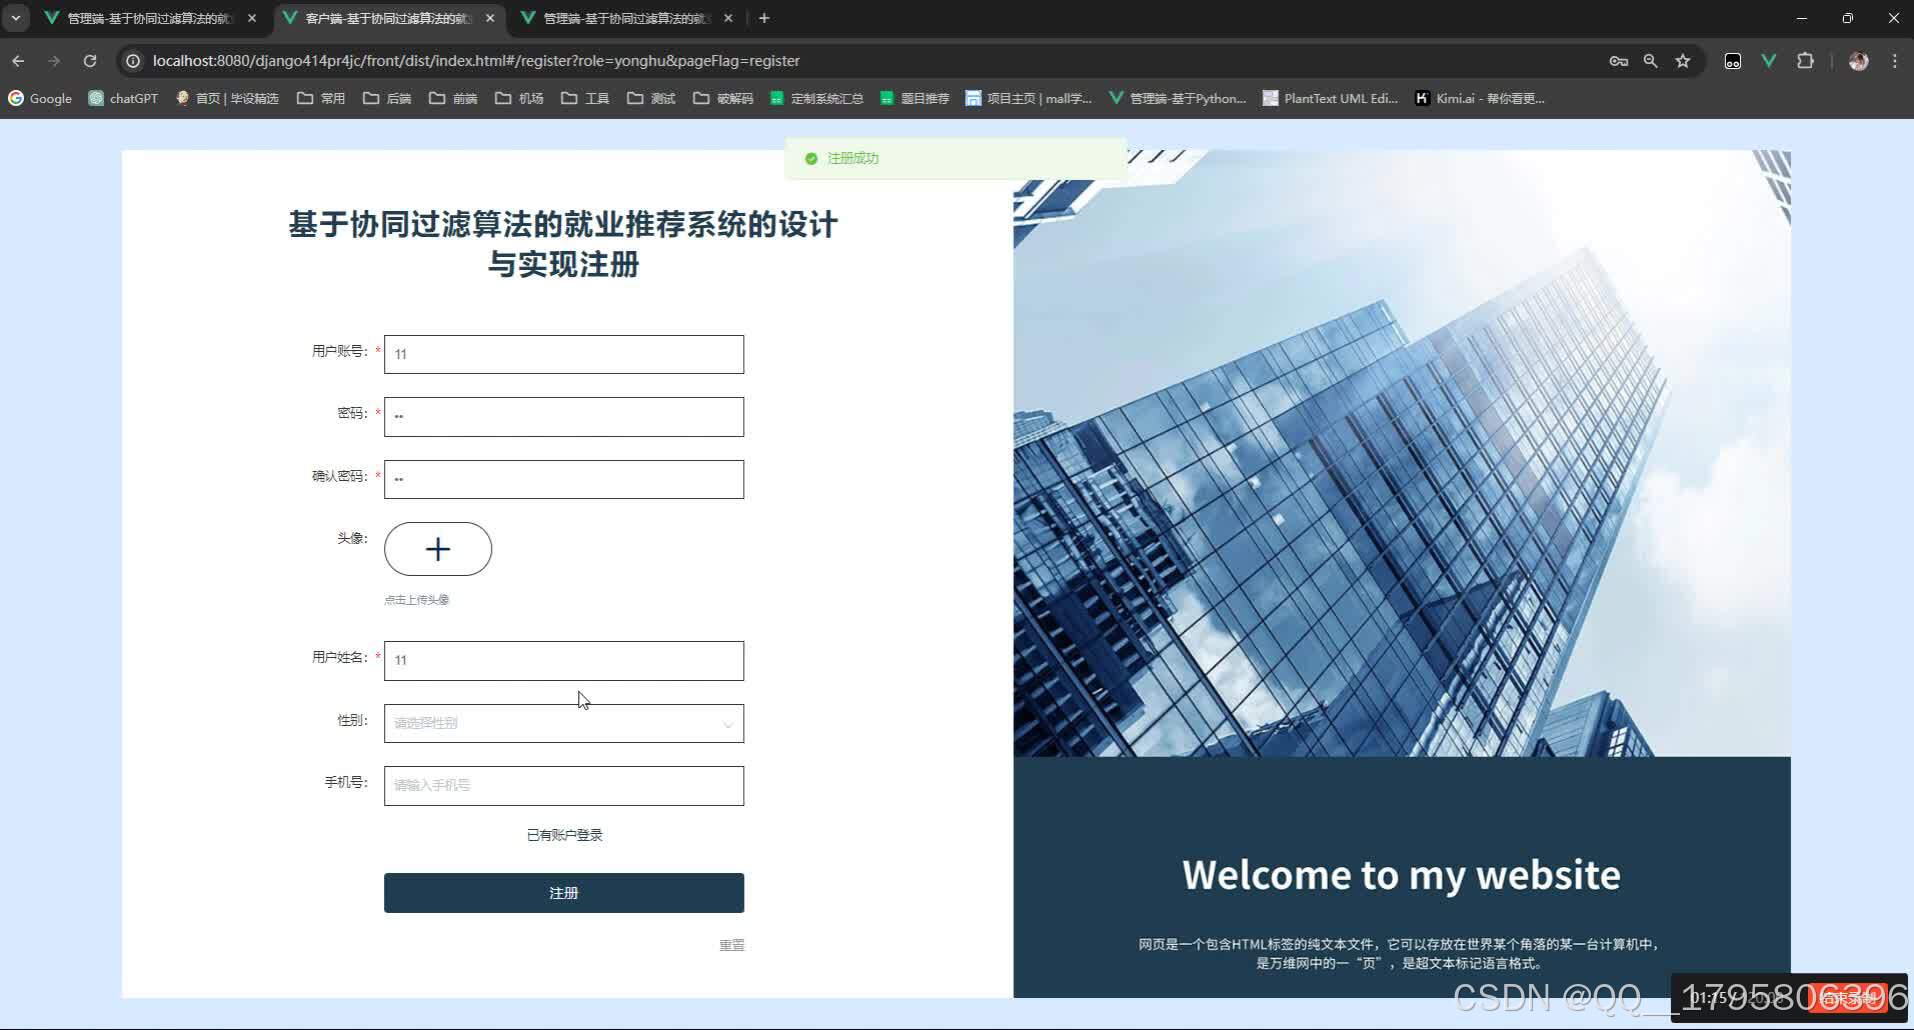Click the 用户账号 input field
Screen dimensions: 1914x1030
(x=564, y=354)
